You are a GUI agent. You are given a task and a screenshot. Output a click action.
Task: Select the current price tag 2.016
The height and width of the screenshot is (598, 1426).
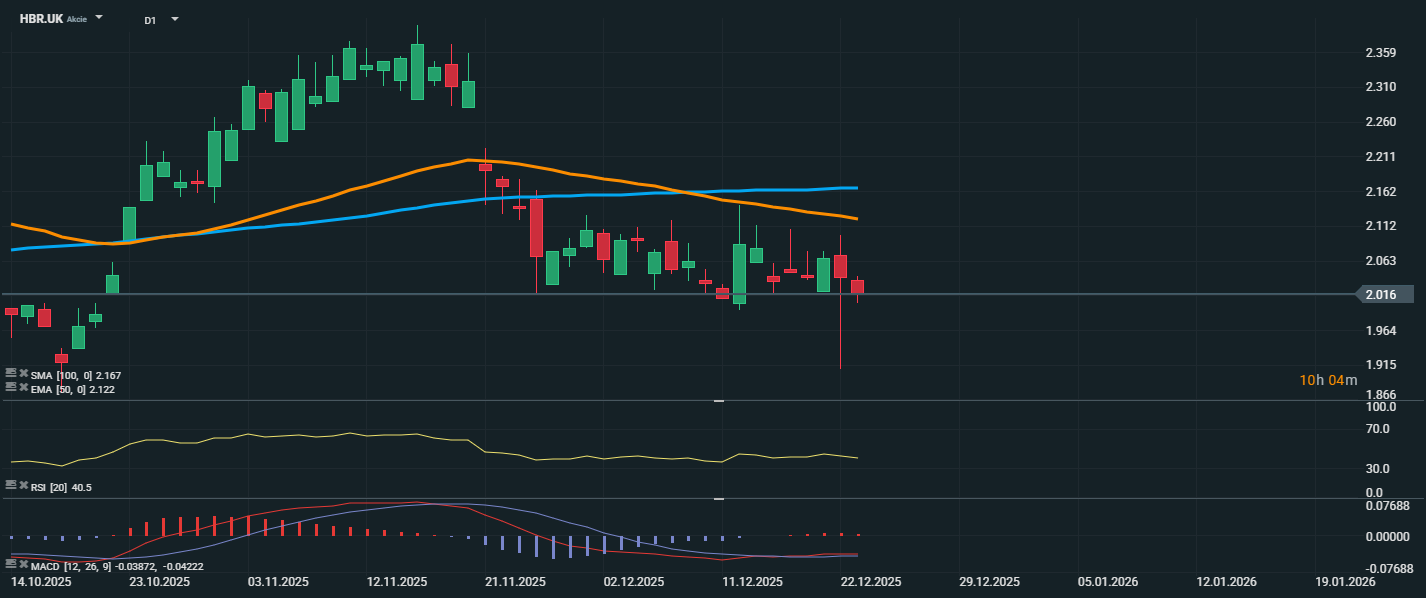pyautogui.click(x=1384, y=294)
